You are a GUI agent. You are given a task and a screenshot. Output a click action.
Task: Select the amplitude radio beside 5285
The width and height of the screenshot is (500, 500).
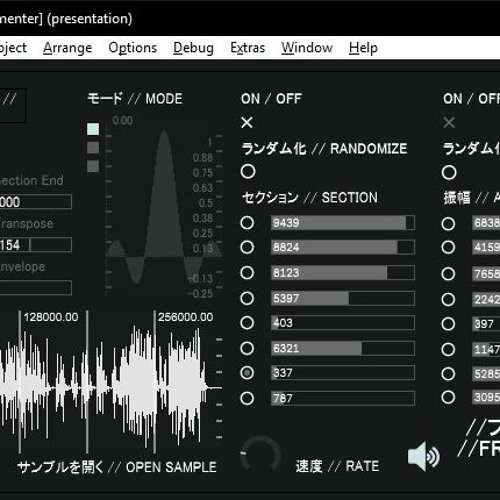click(x=448, y=374)
